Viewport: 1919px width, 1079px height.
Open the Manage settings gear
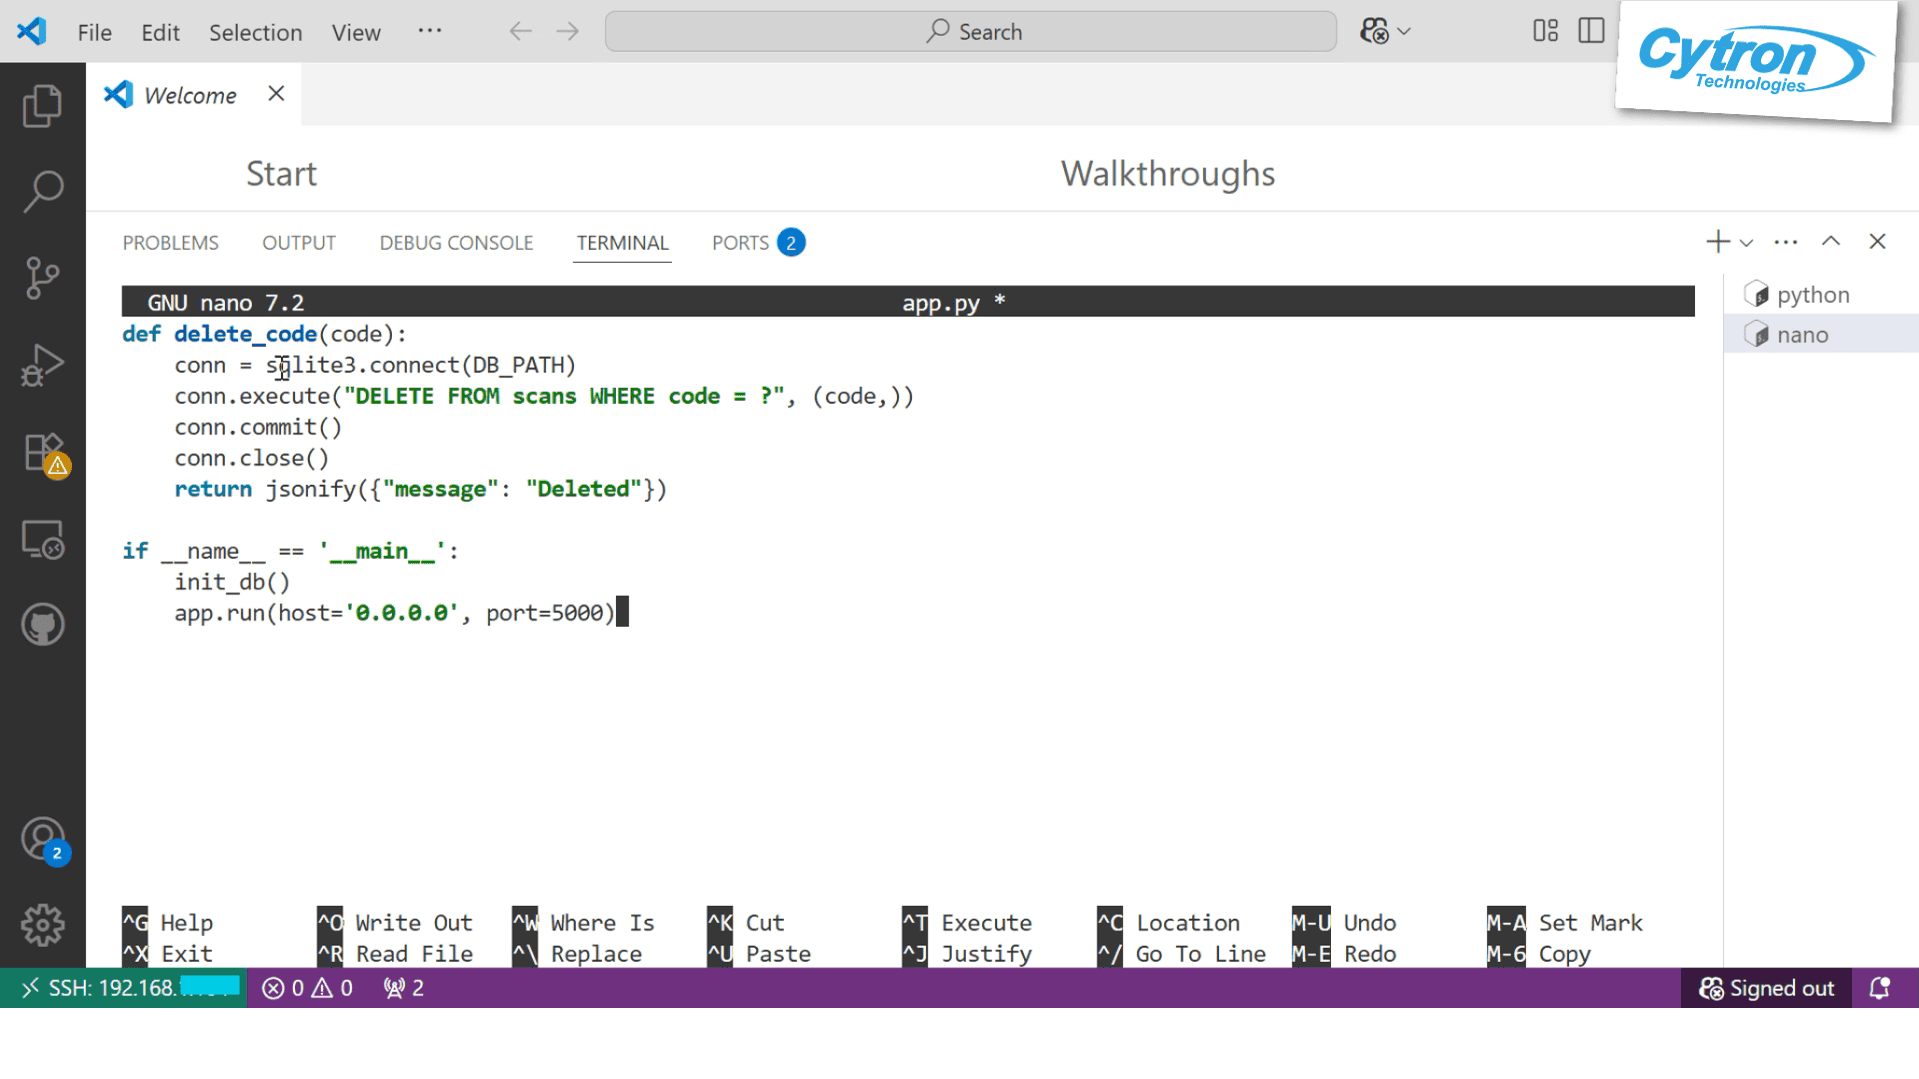tap(42, 926)
